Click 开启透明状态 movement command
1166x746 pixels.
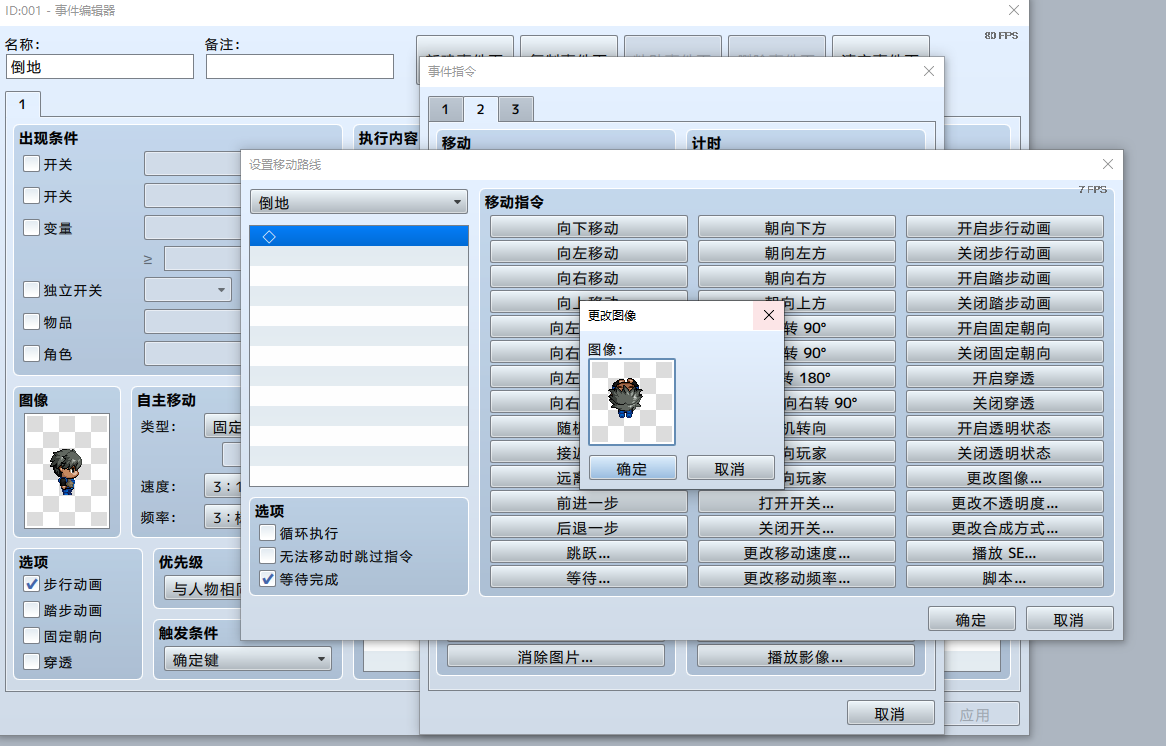pos(1004,428)
